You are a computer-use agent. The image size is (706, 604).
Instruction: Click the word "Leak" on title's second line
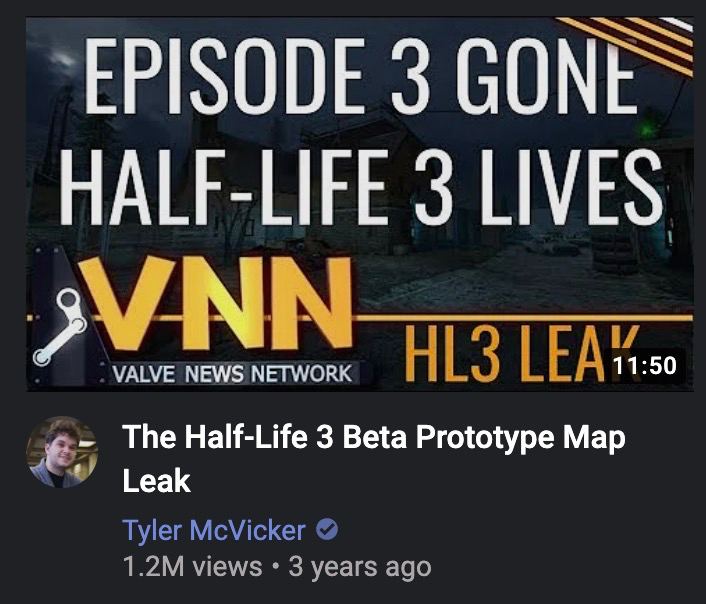point(156,481)
